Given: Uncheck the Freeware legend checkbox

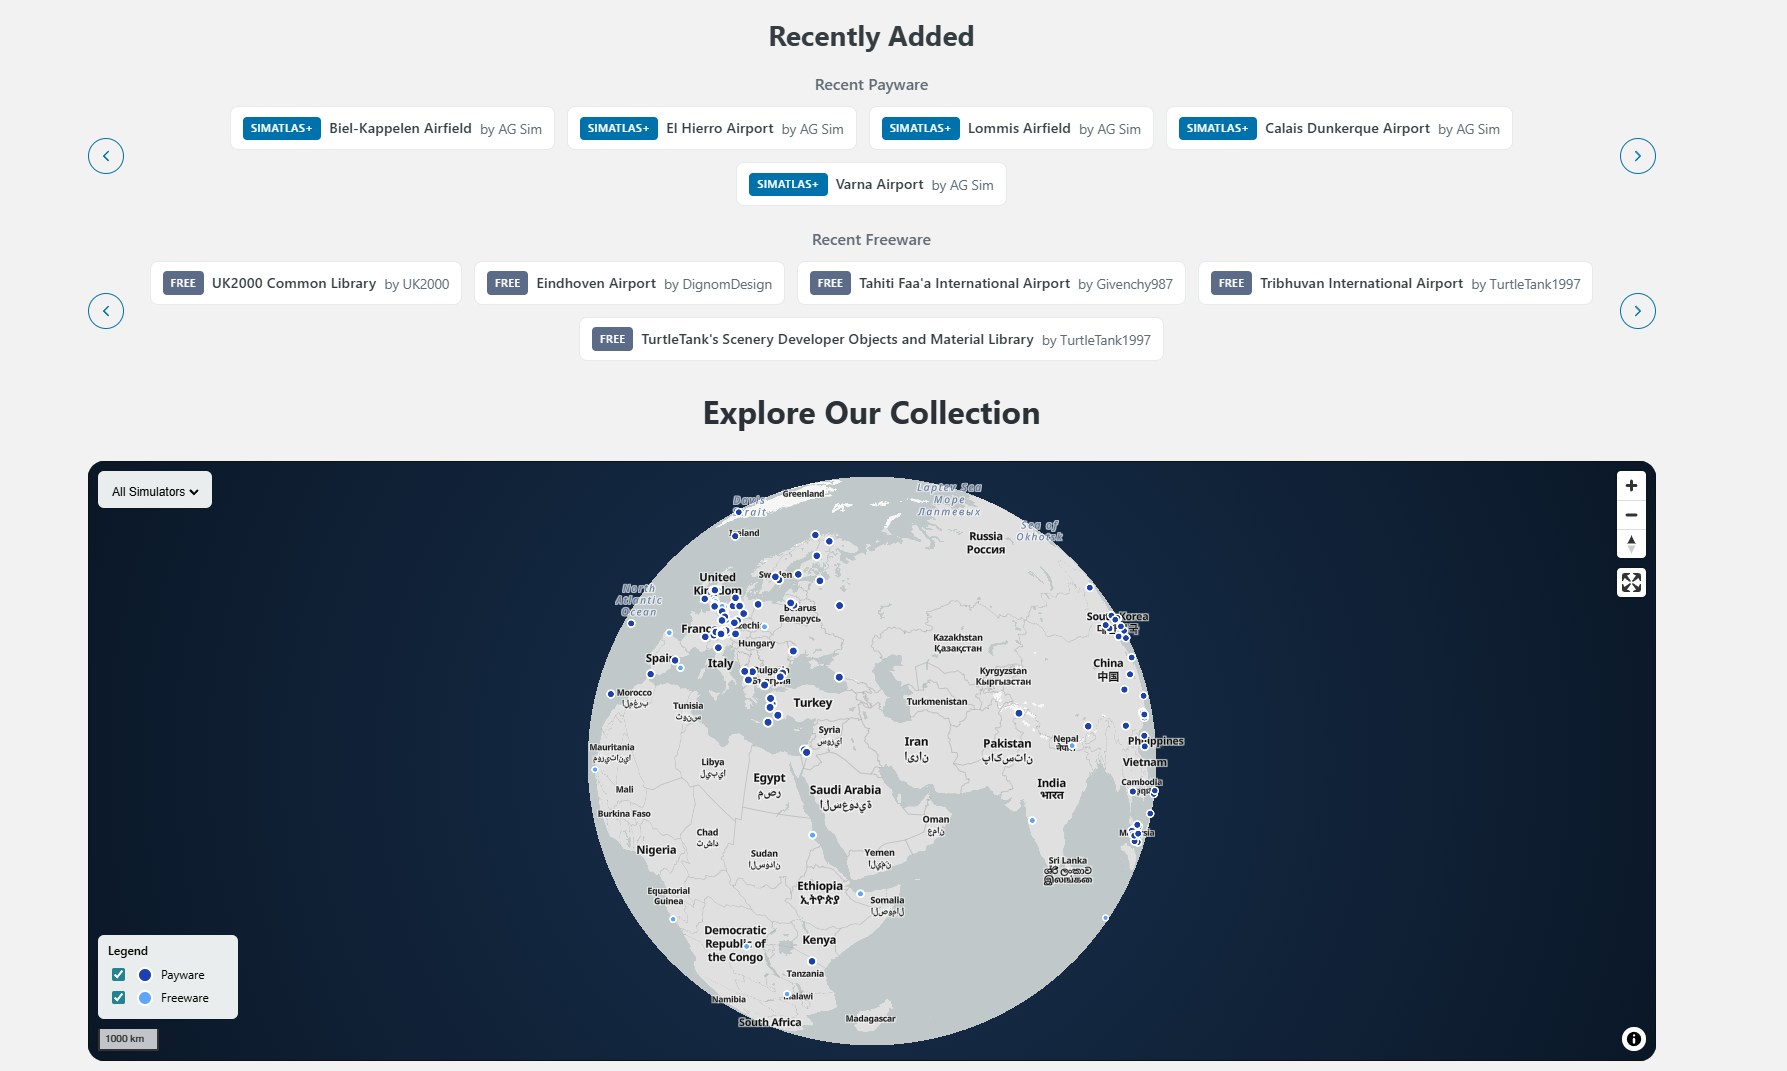Looking at the screenshot, I should (x=119, y=998).
